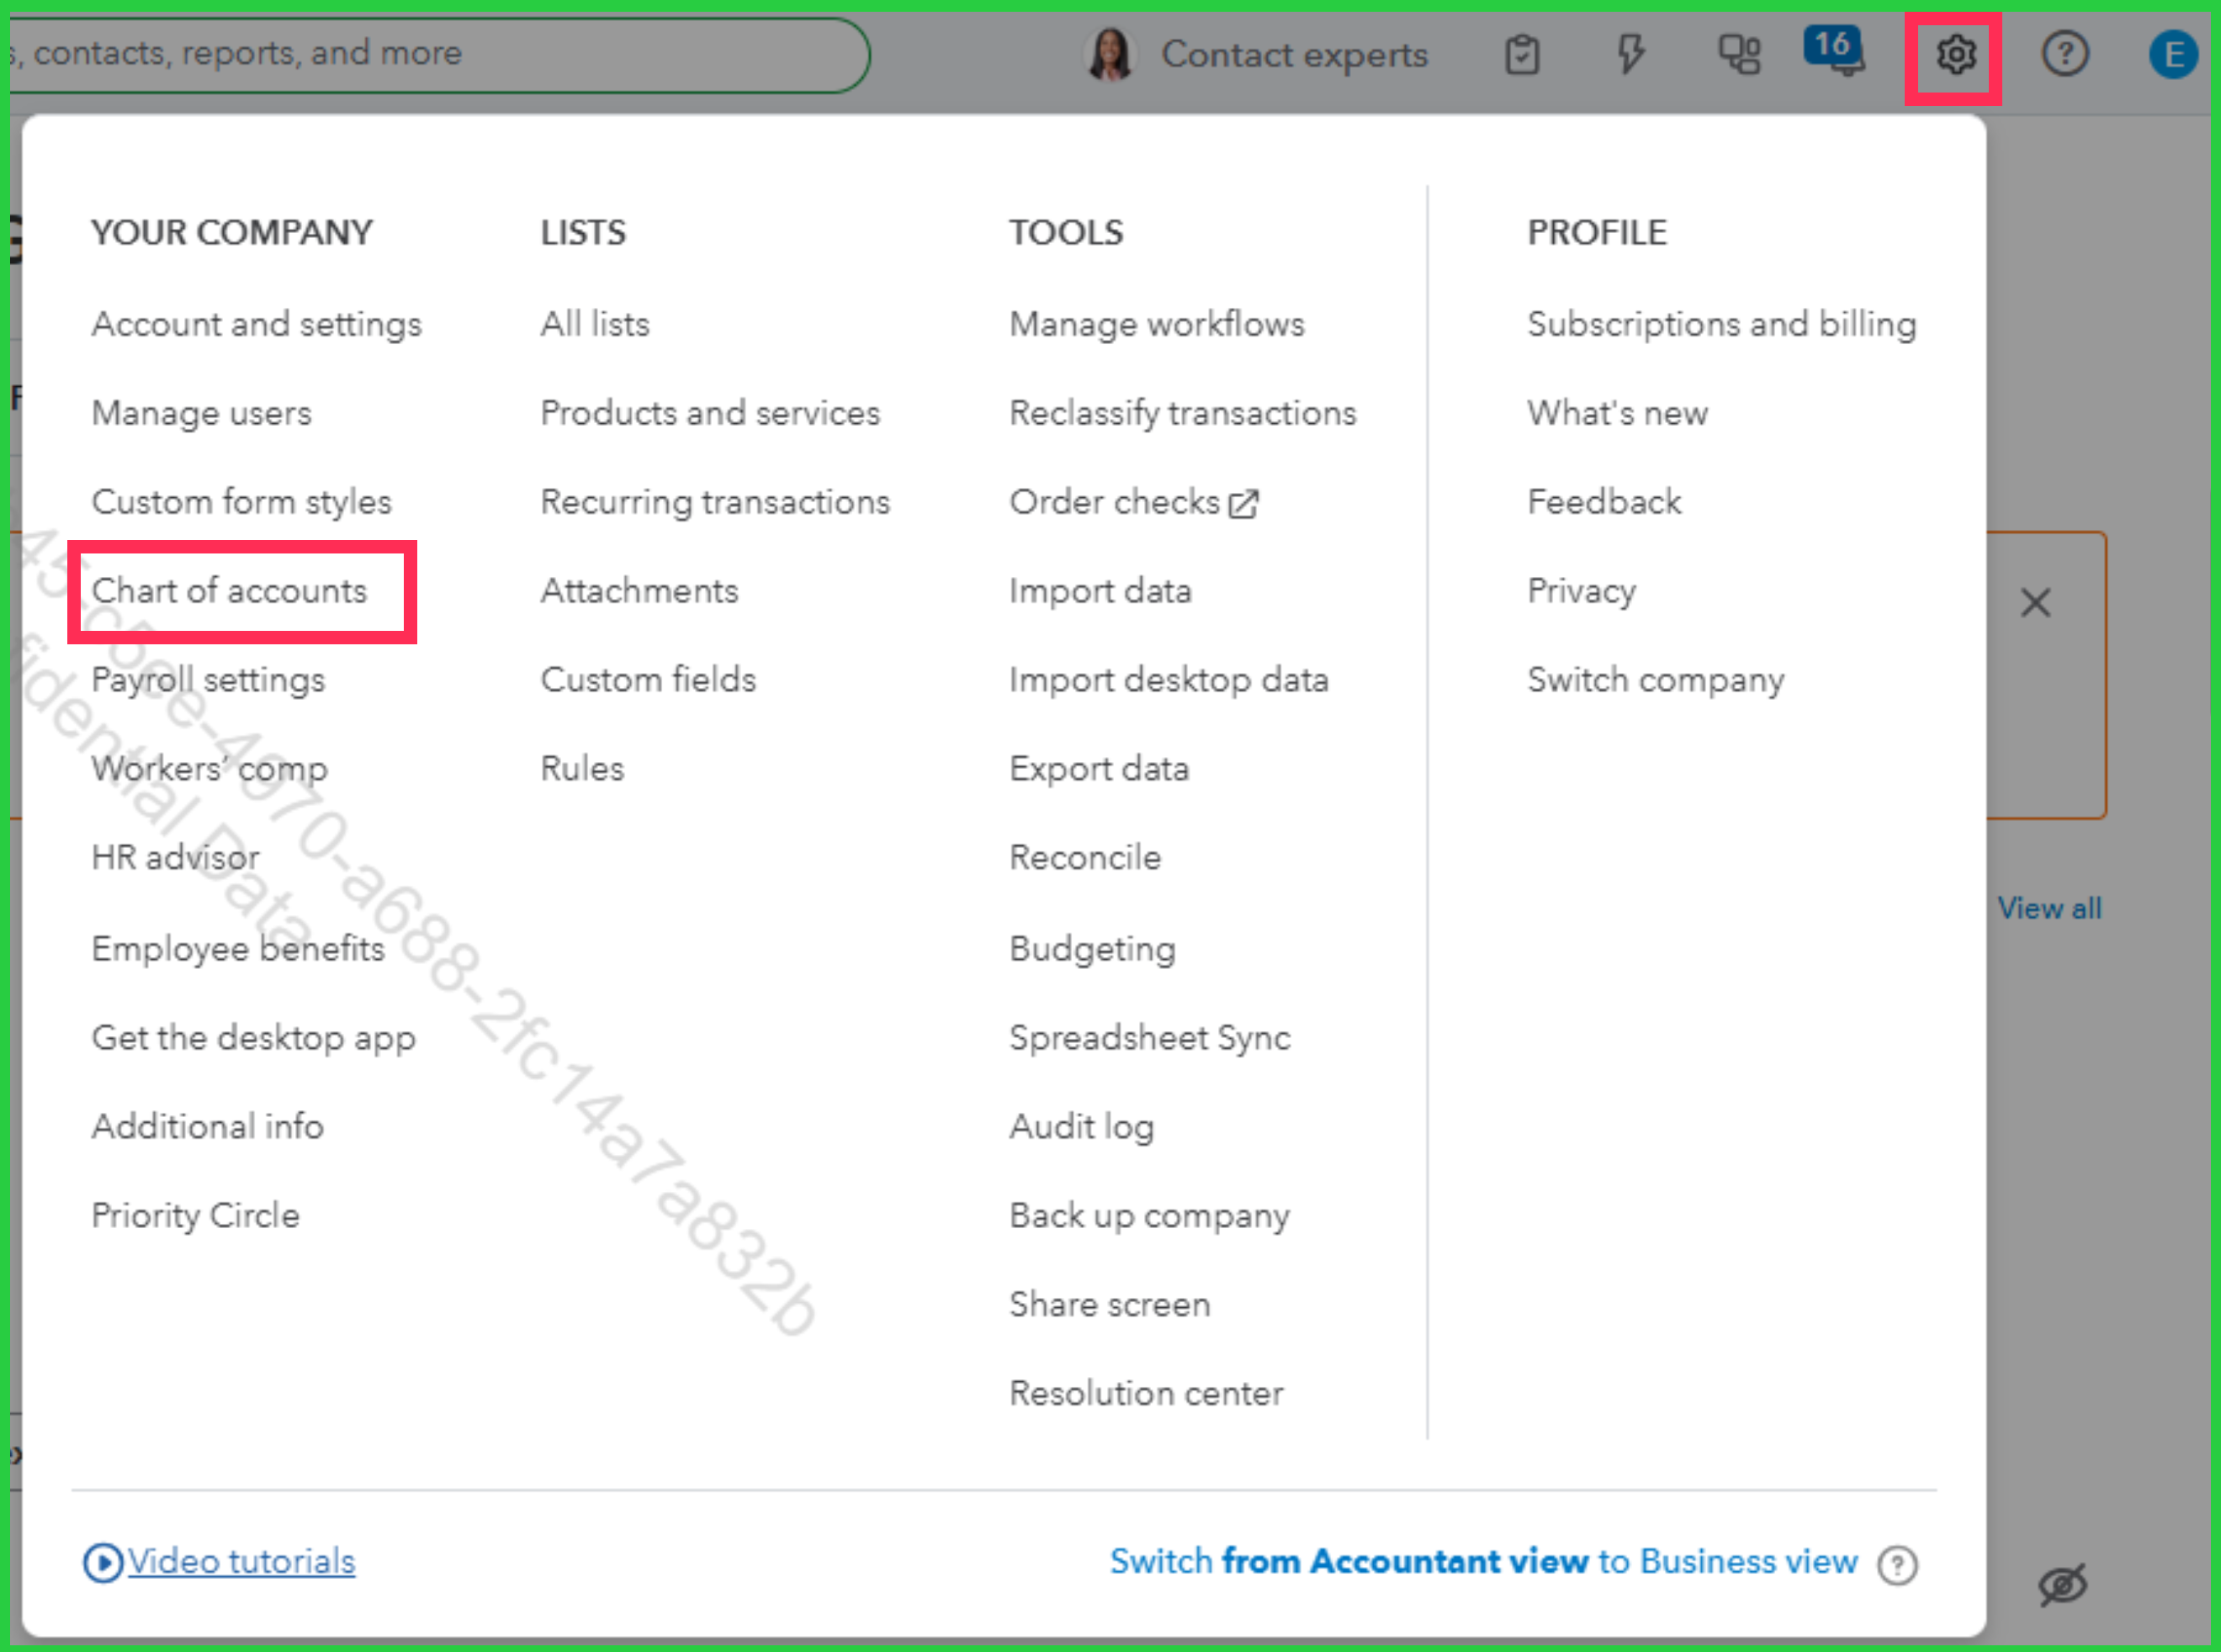
Task: Click the clipboard tasks icon in header
Action: [x=1522, y=55]
